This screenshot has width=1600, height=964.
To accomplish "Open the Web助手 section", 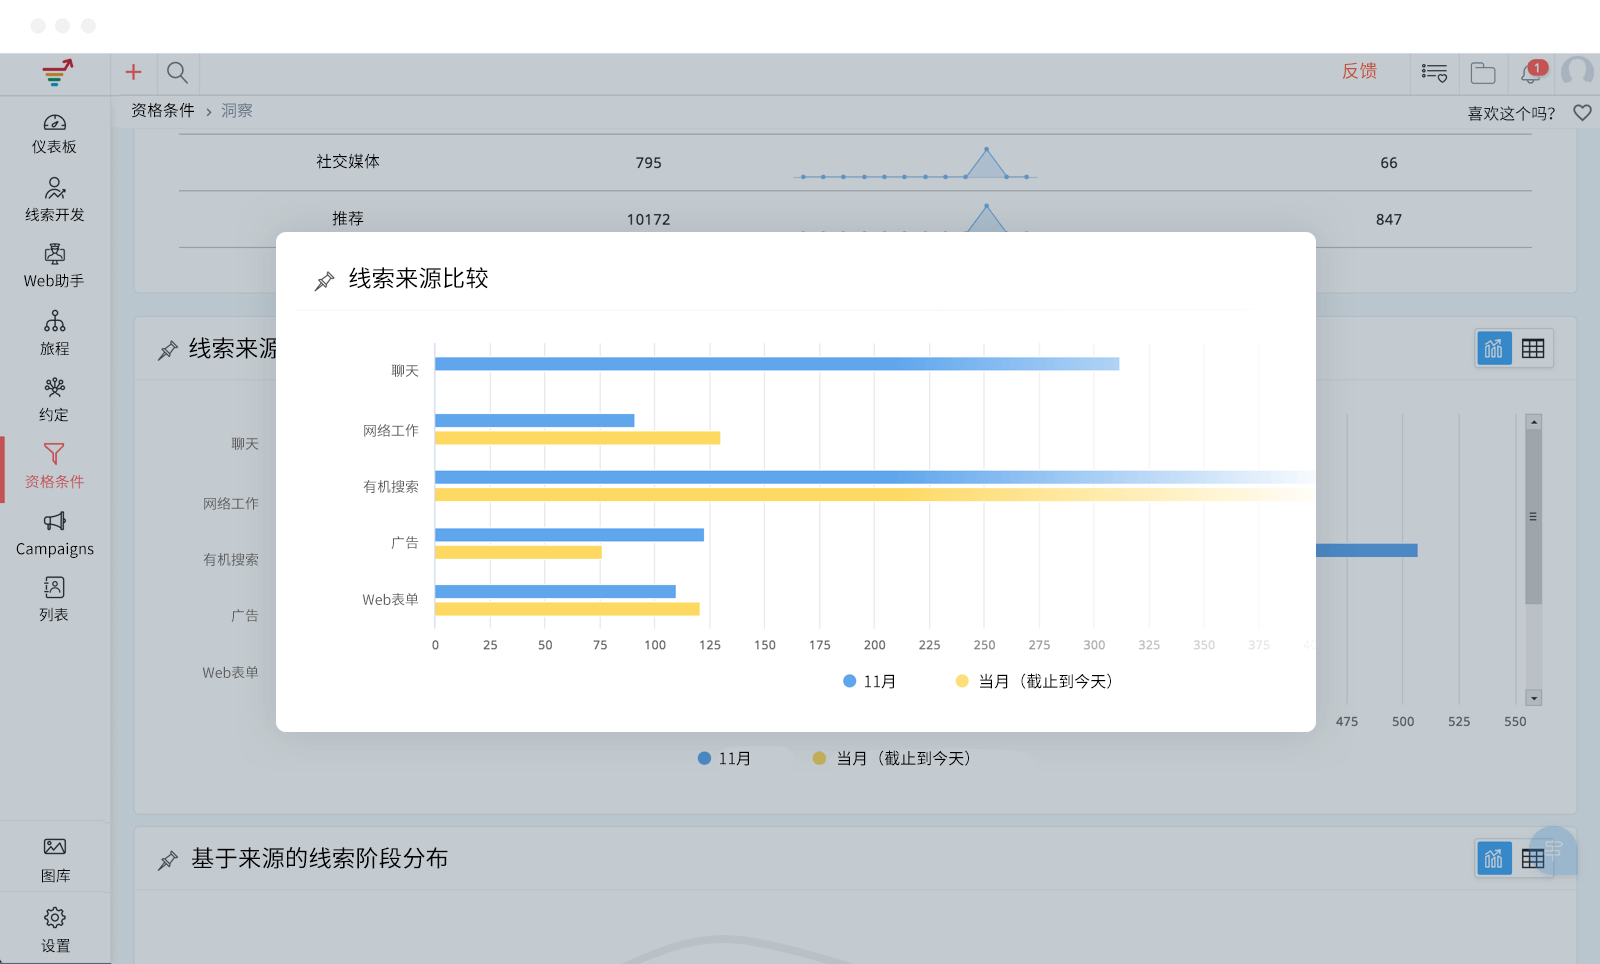I will (55, 266).
